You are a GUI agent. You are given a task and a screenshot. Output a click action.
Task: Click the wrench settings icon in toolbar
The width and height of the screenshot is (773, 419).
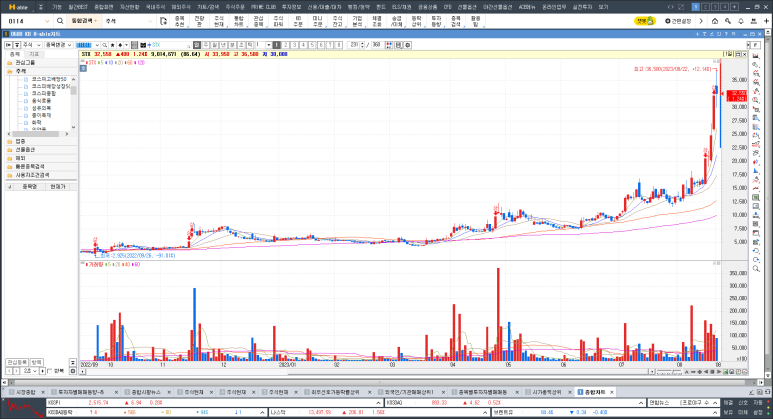pos(728,21)
